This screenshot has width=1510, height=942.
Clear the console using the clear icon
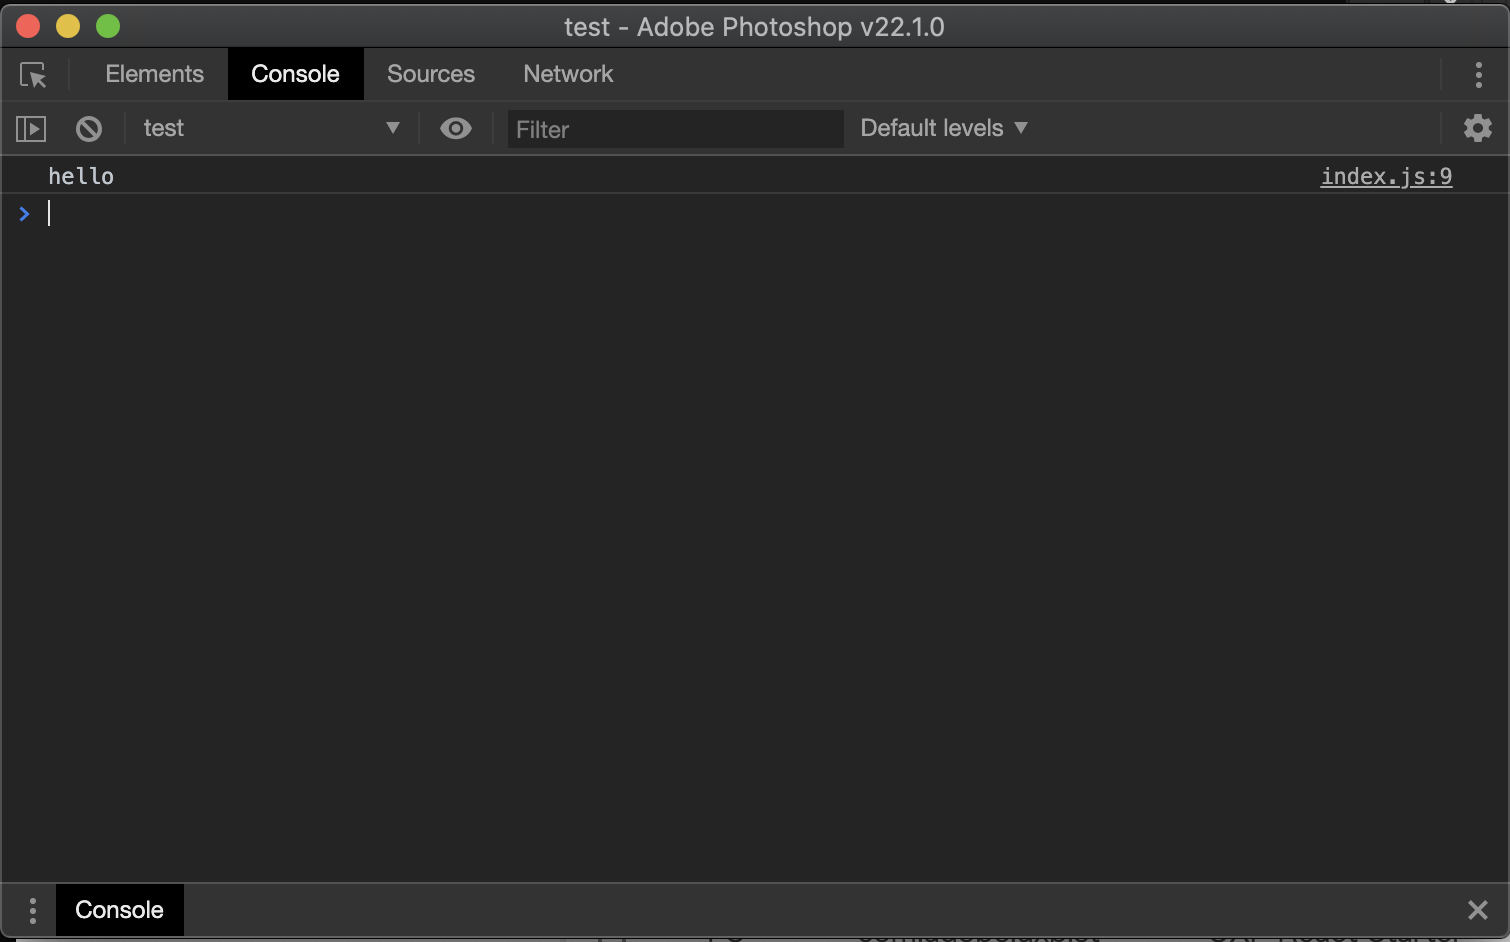point(89,128)
